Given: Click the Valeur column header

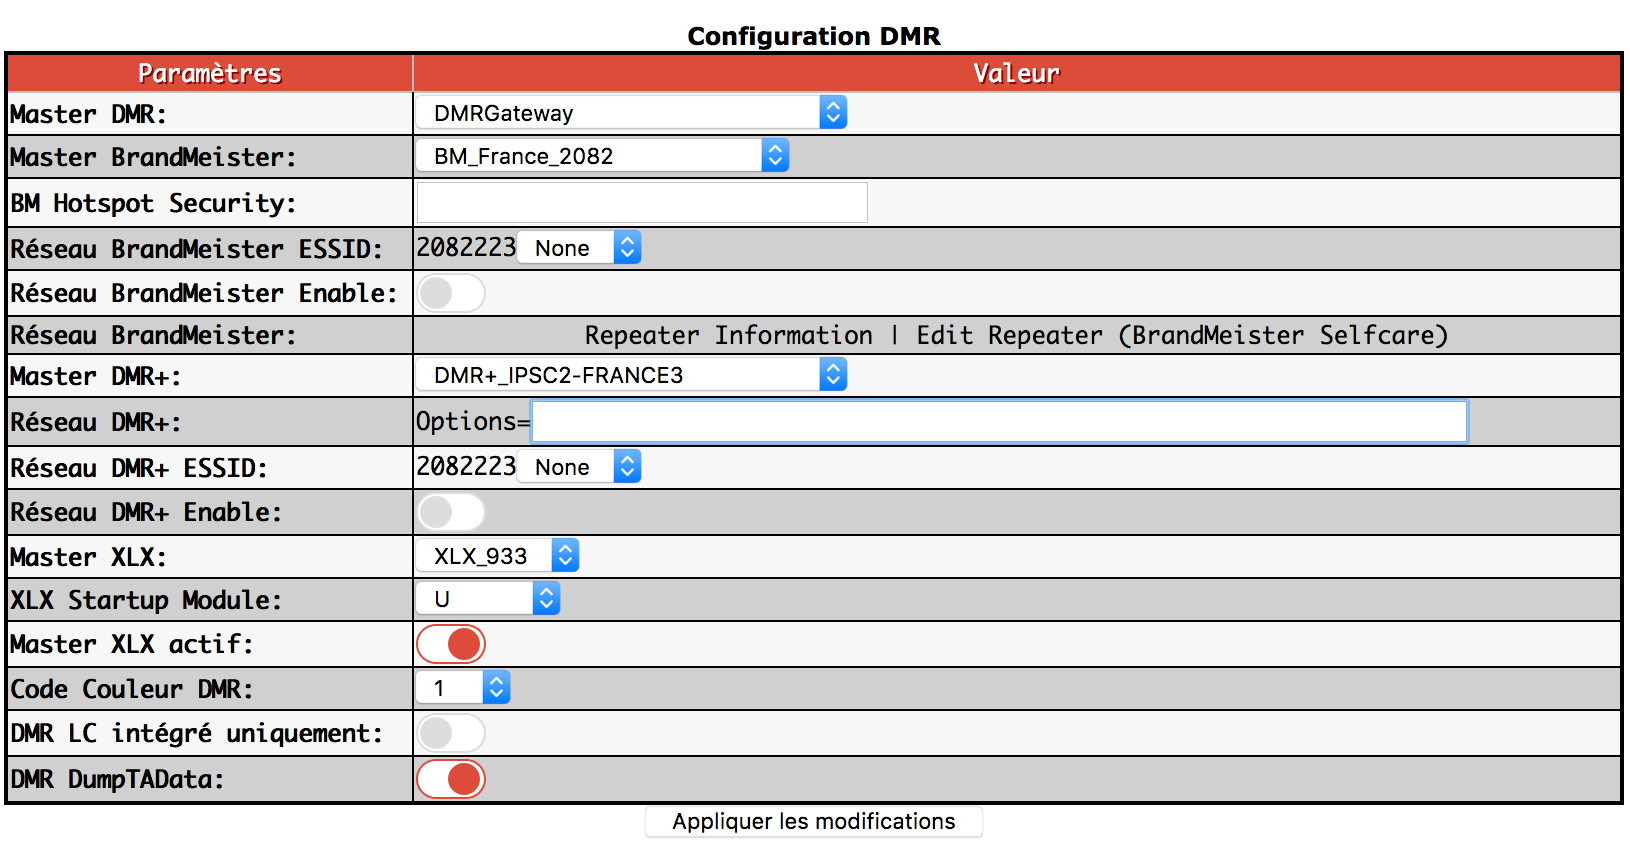Looking at the screenshot, I should click(1016, 73).
